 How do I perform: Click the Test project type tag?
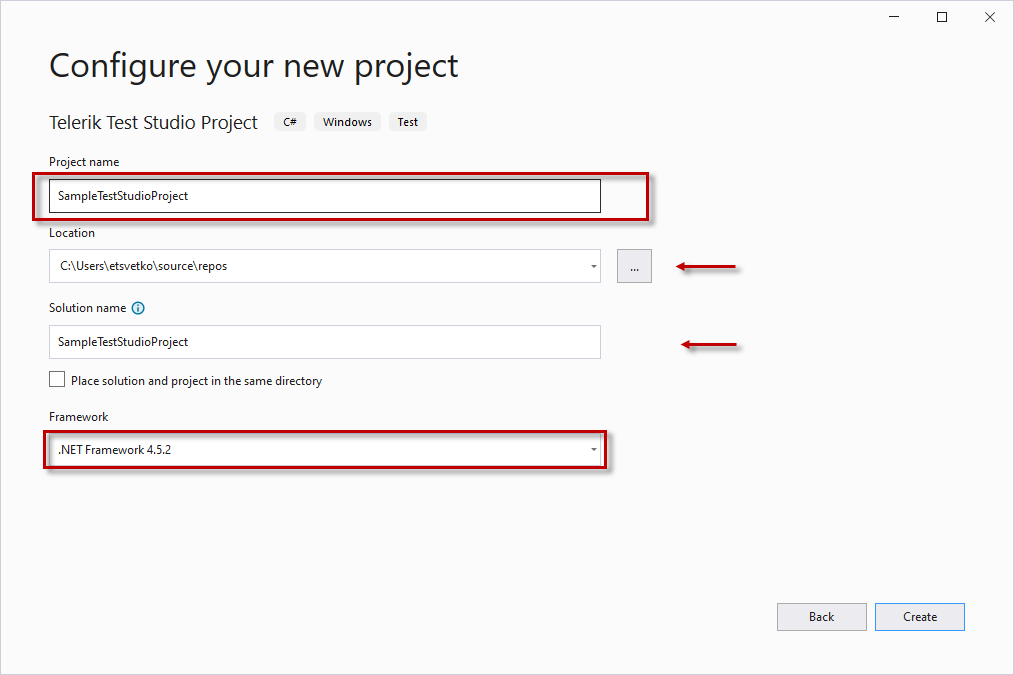(x=407, y=122)
